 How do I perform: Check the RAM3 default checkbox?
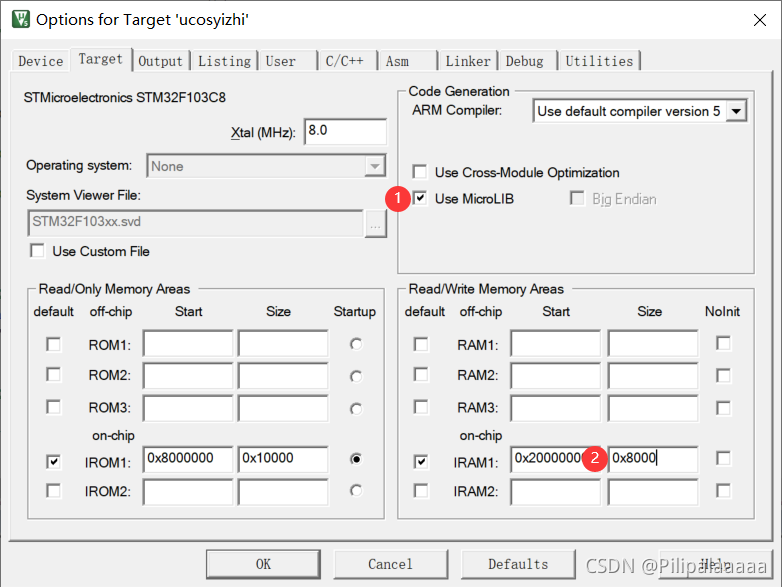421,407
